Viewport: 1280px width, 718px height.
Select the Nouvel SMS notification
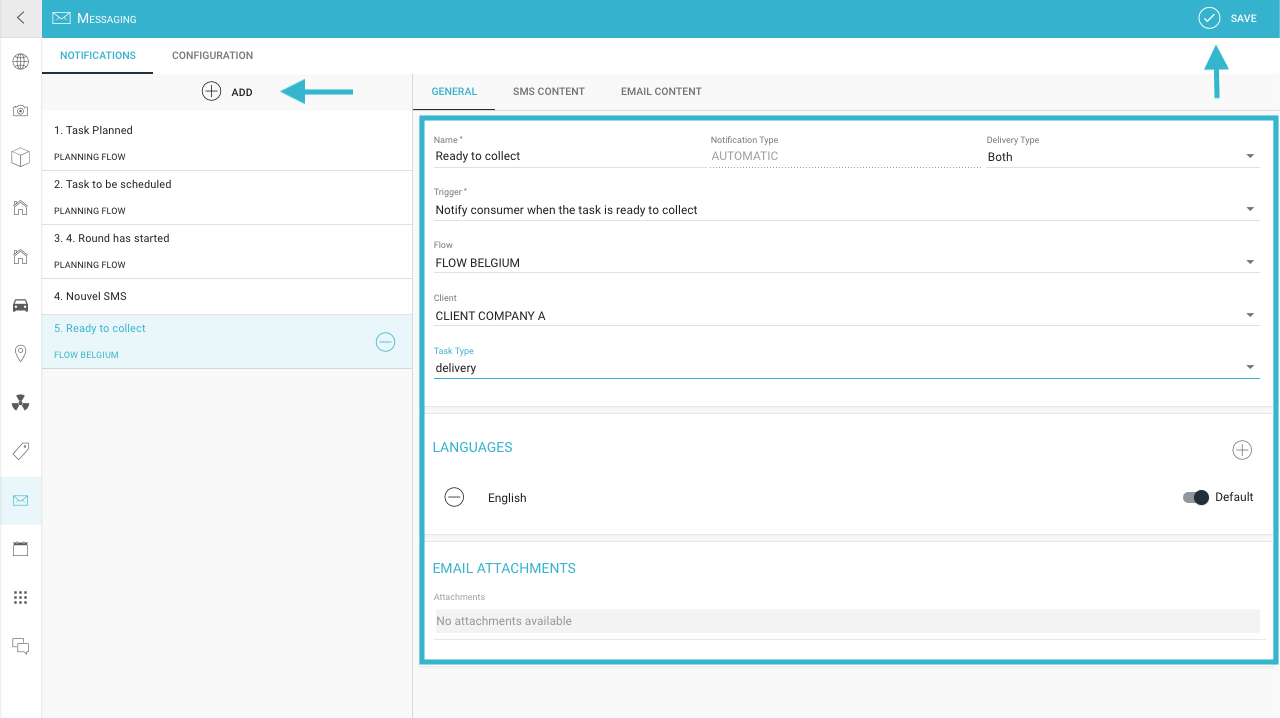click(227, 296)
